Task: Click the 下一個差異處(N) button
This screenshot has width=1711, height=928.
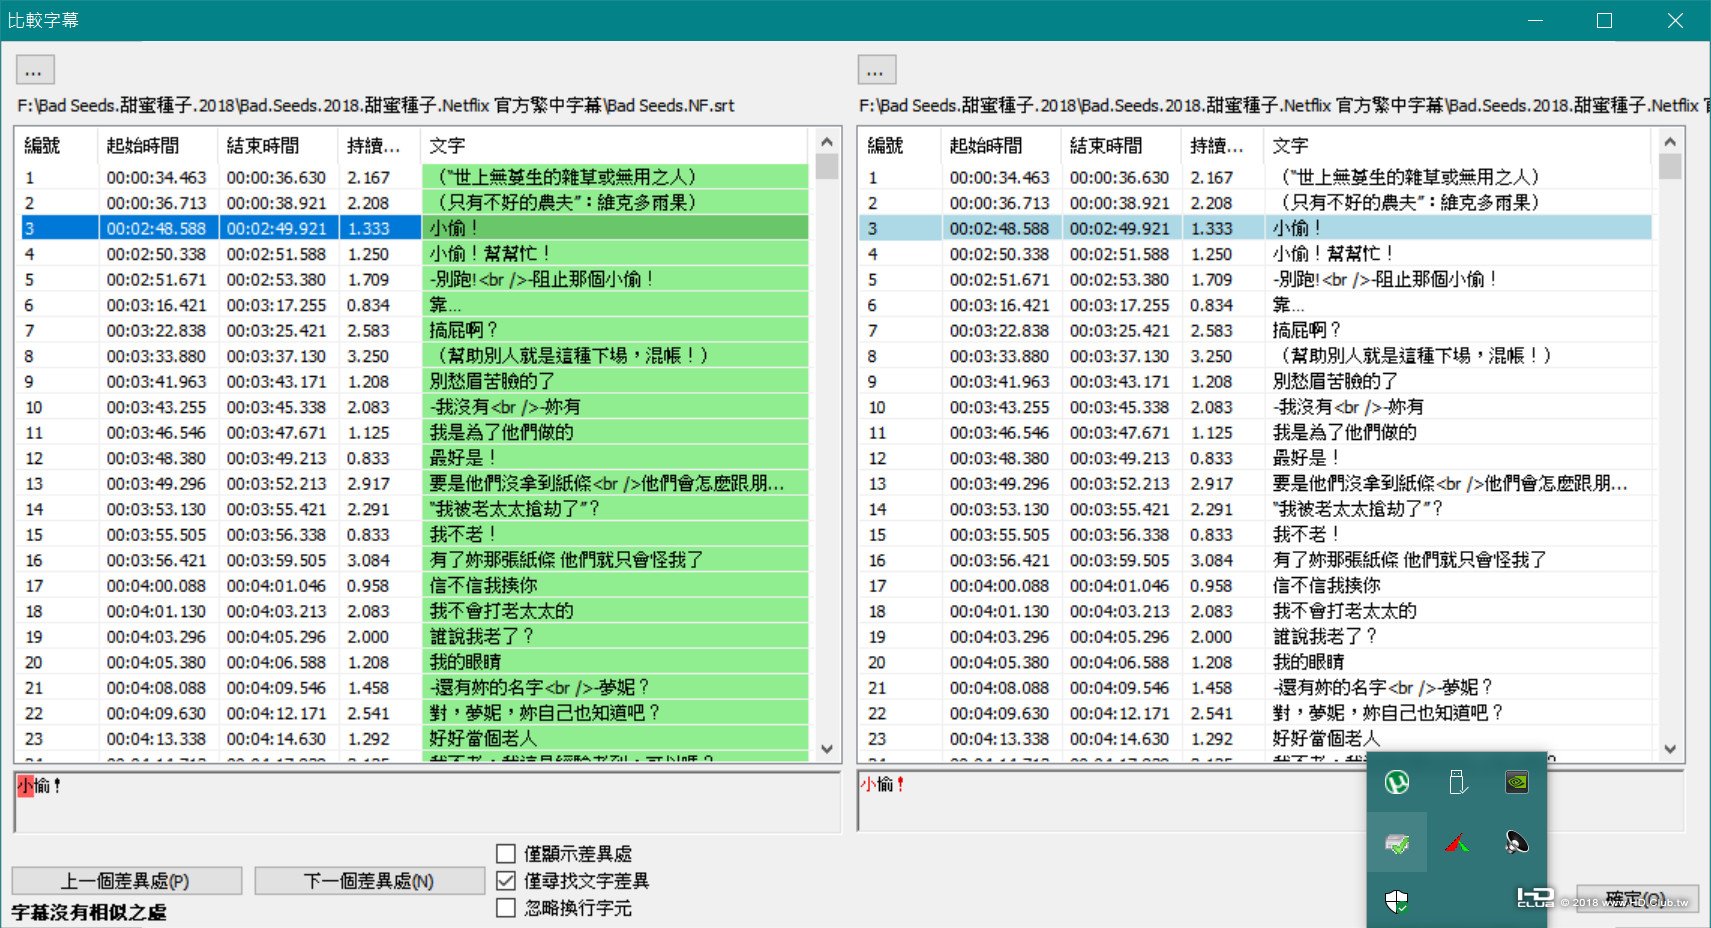Action: (x=370, y=881)
